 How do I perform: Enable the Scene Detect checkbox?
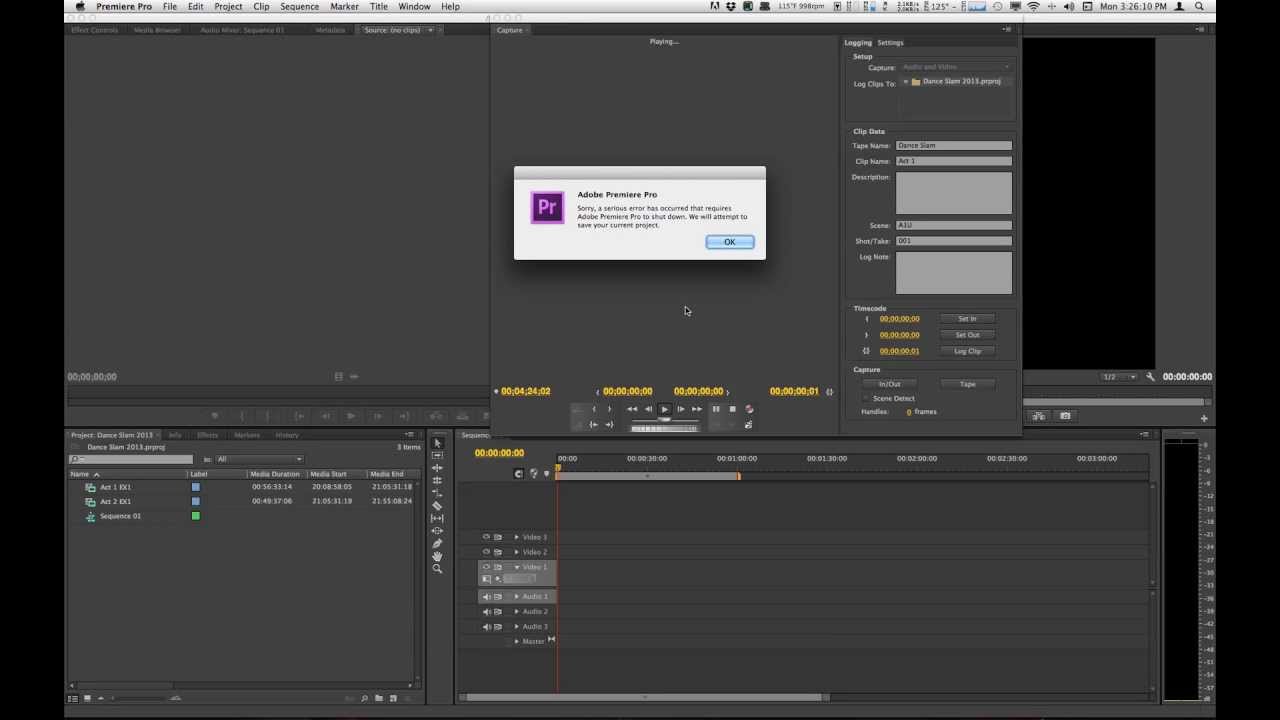(x=866, y=398)
